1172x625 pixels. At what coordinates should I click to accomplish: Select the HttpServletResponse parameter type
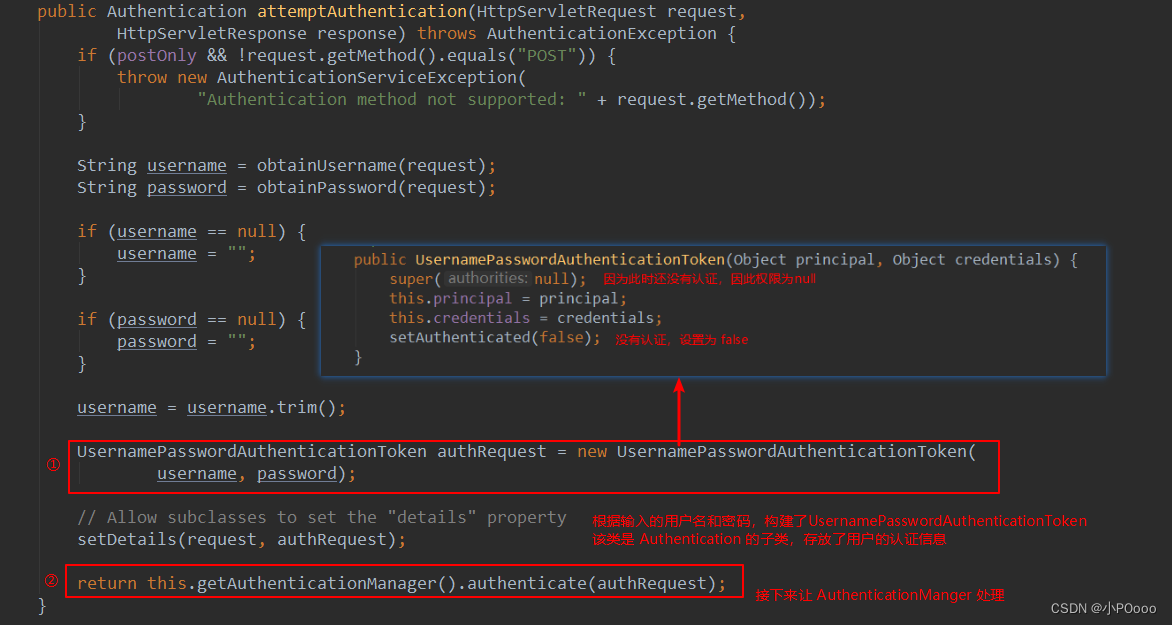(x=212, y=34)
